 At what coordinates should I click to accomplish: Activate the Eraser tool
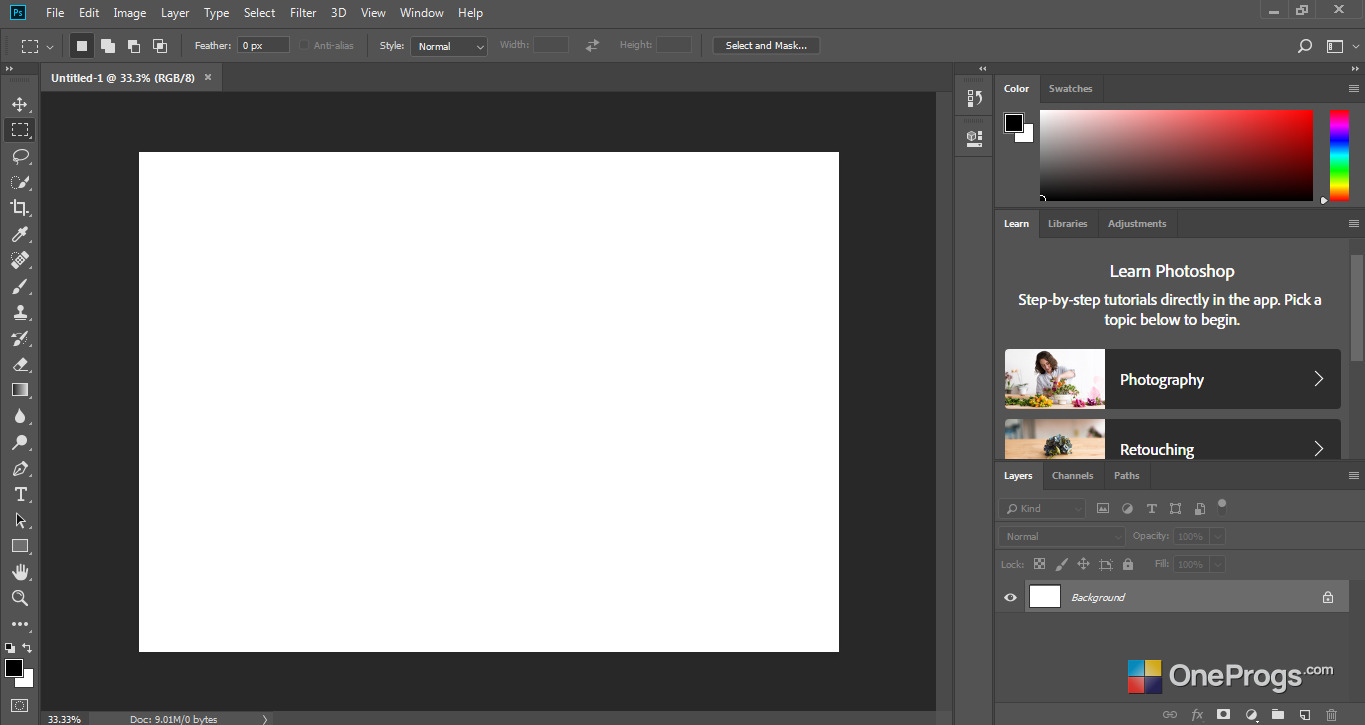click(20, 364)
